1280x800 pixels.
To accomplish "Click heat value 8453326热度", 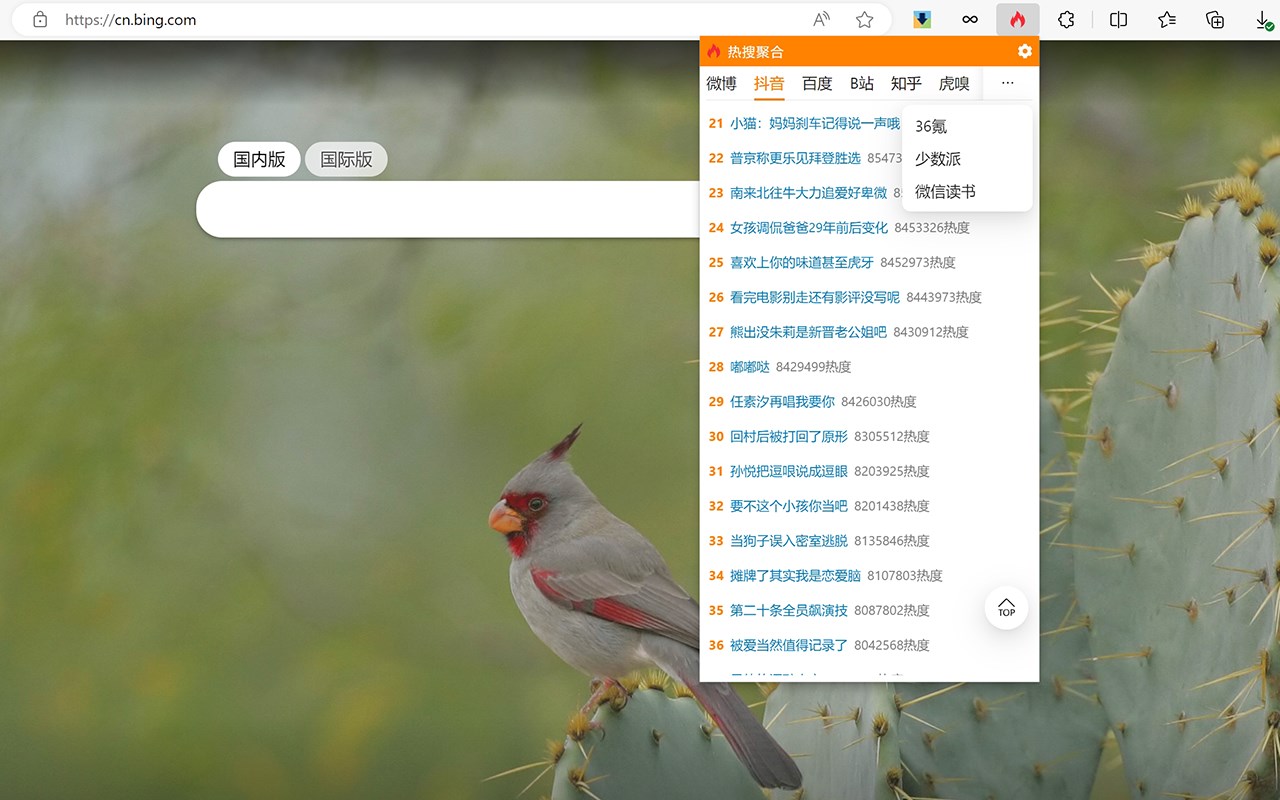I will (x=932, y=228).
